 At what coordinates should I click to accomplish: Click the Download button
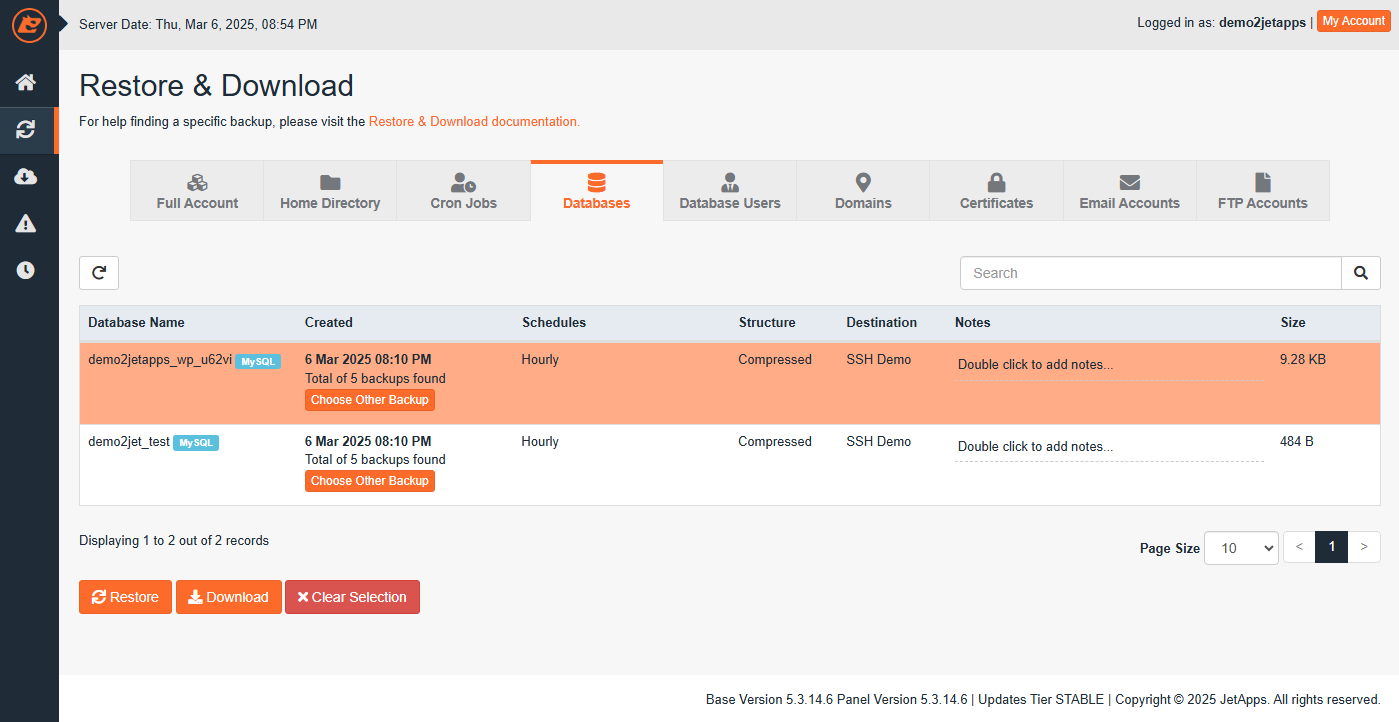point(228,597)
